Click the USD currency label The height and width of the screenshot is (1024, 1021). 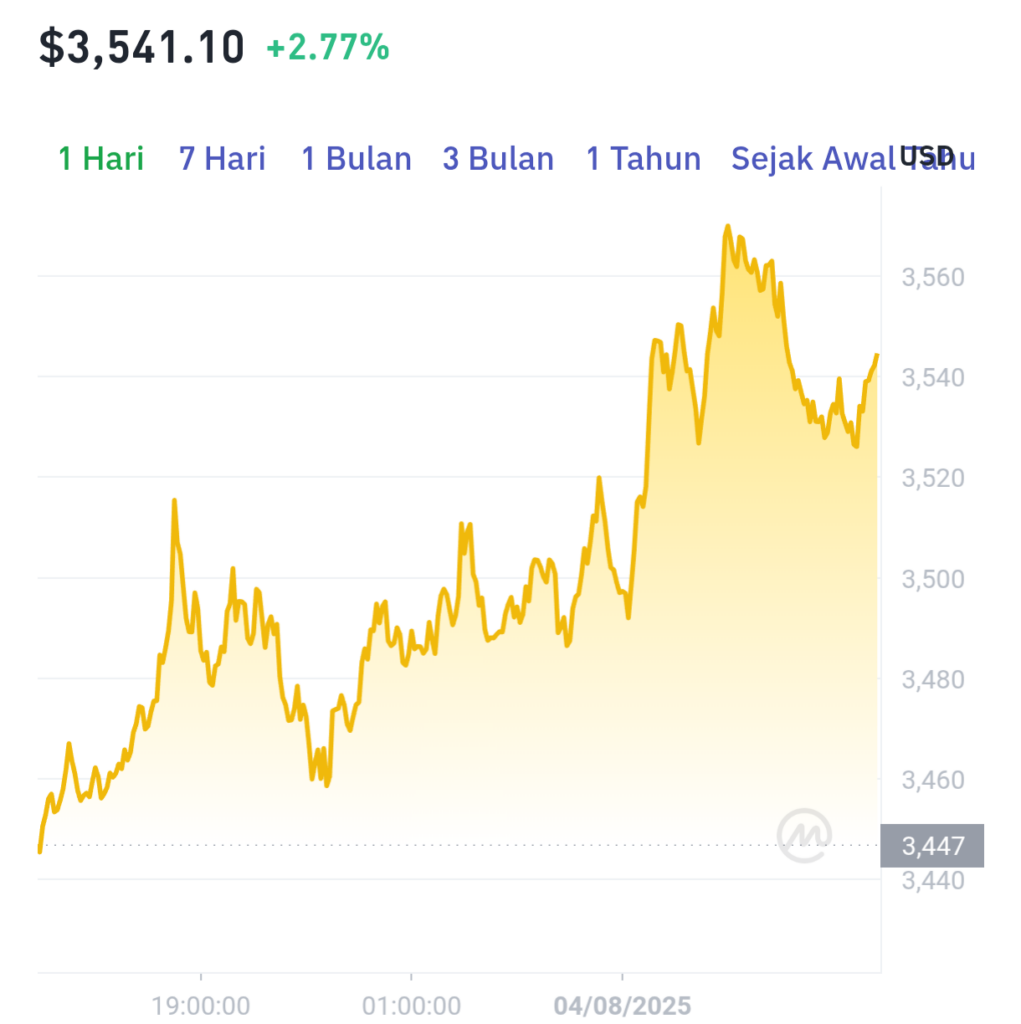pyautogui.click(x=926, y=156)
